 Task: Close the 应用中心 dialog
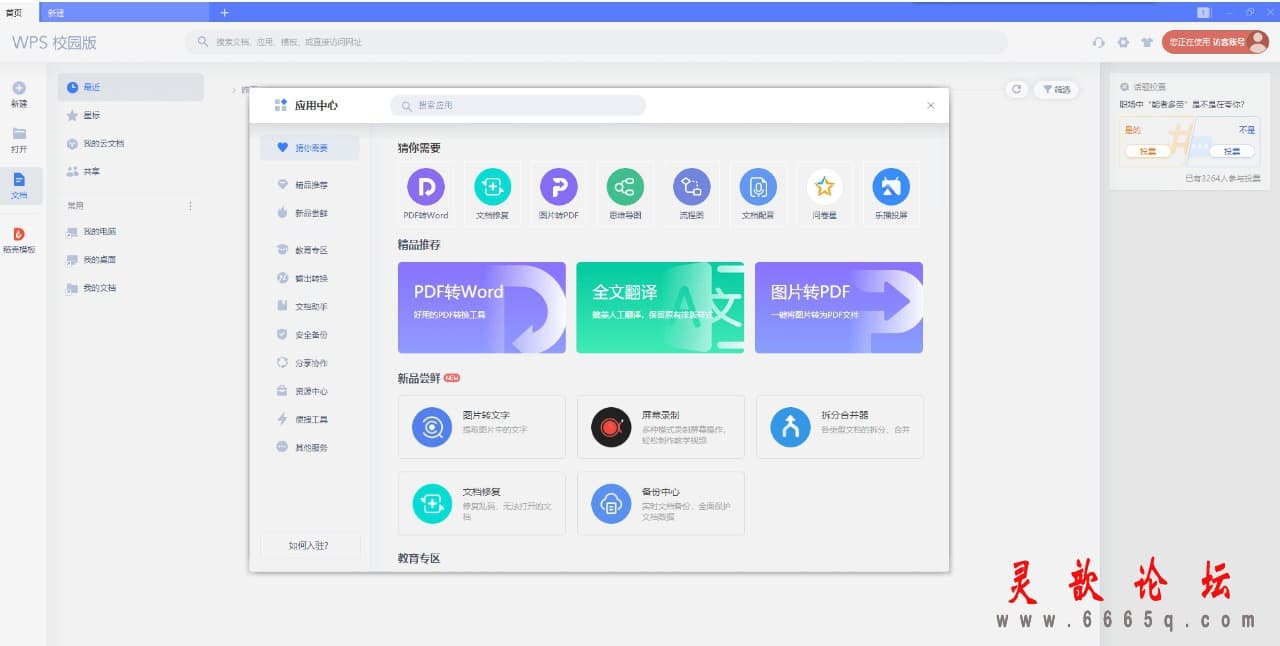coord(931,105)
